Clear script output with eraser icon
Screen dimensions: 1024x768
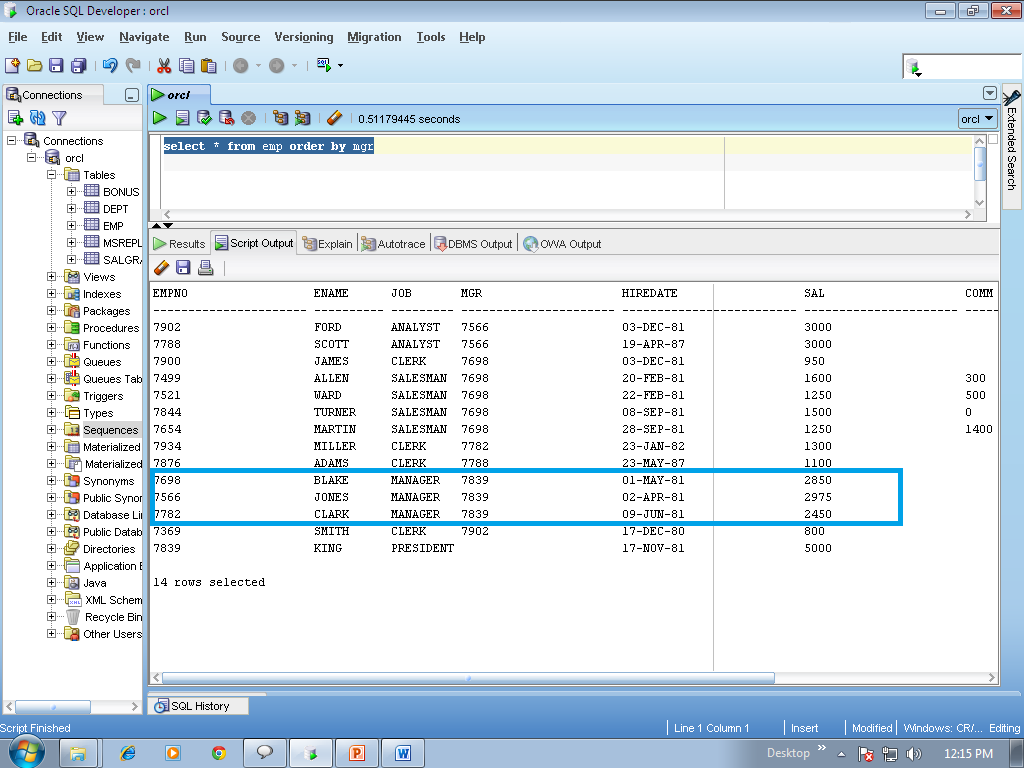pyautogui.click(x=161, y=267)
